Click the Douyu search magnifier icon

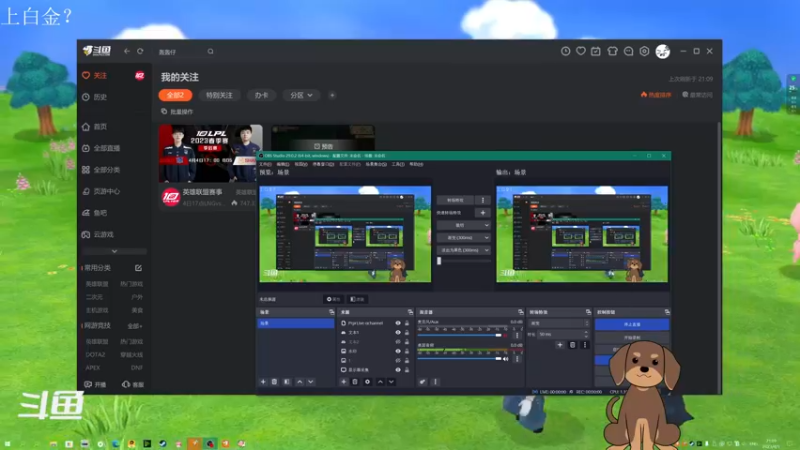coord(210,52)
